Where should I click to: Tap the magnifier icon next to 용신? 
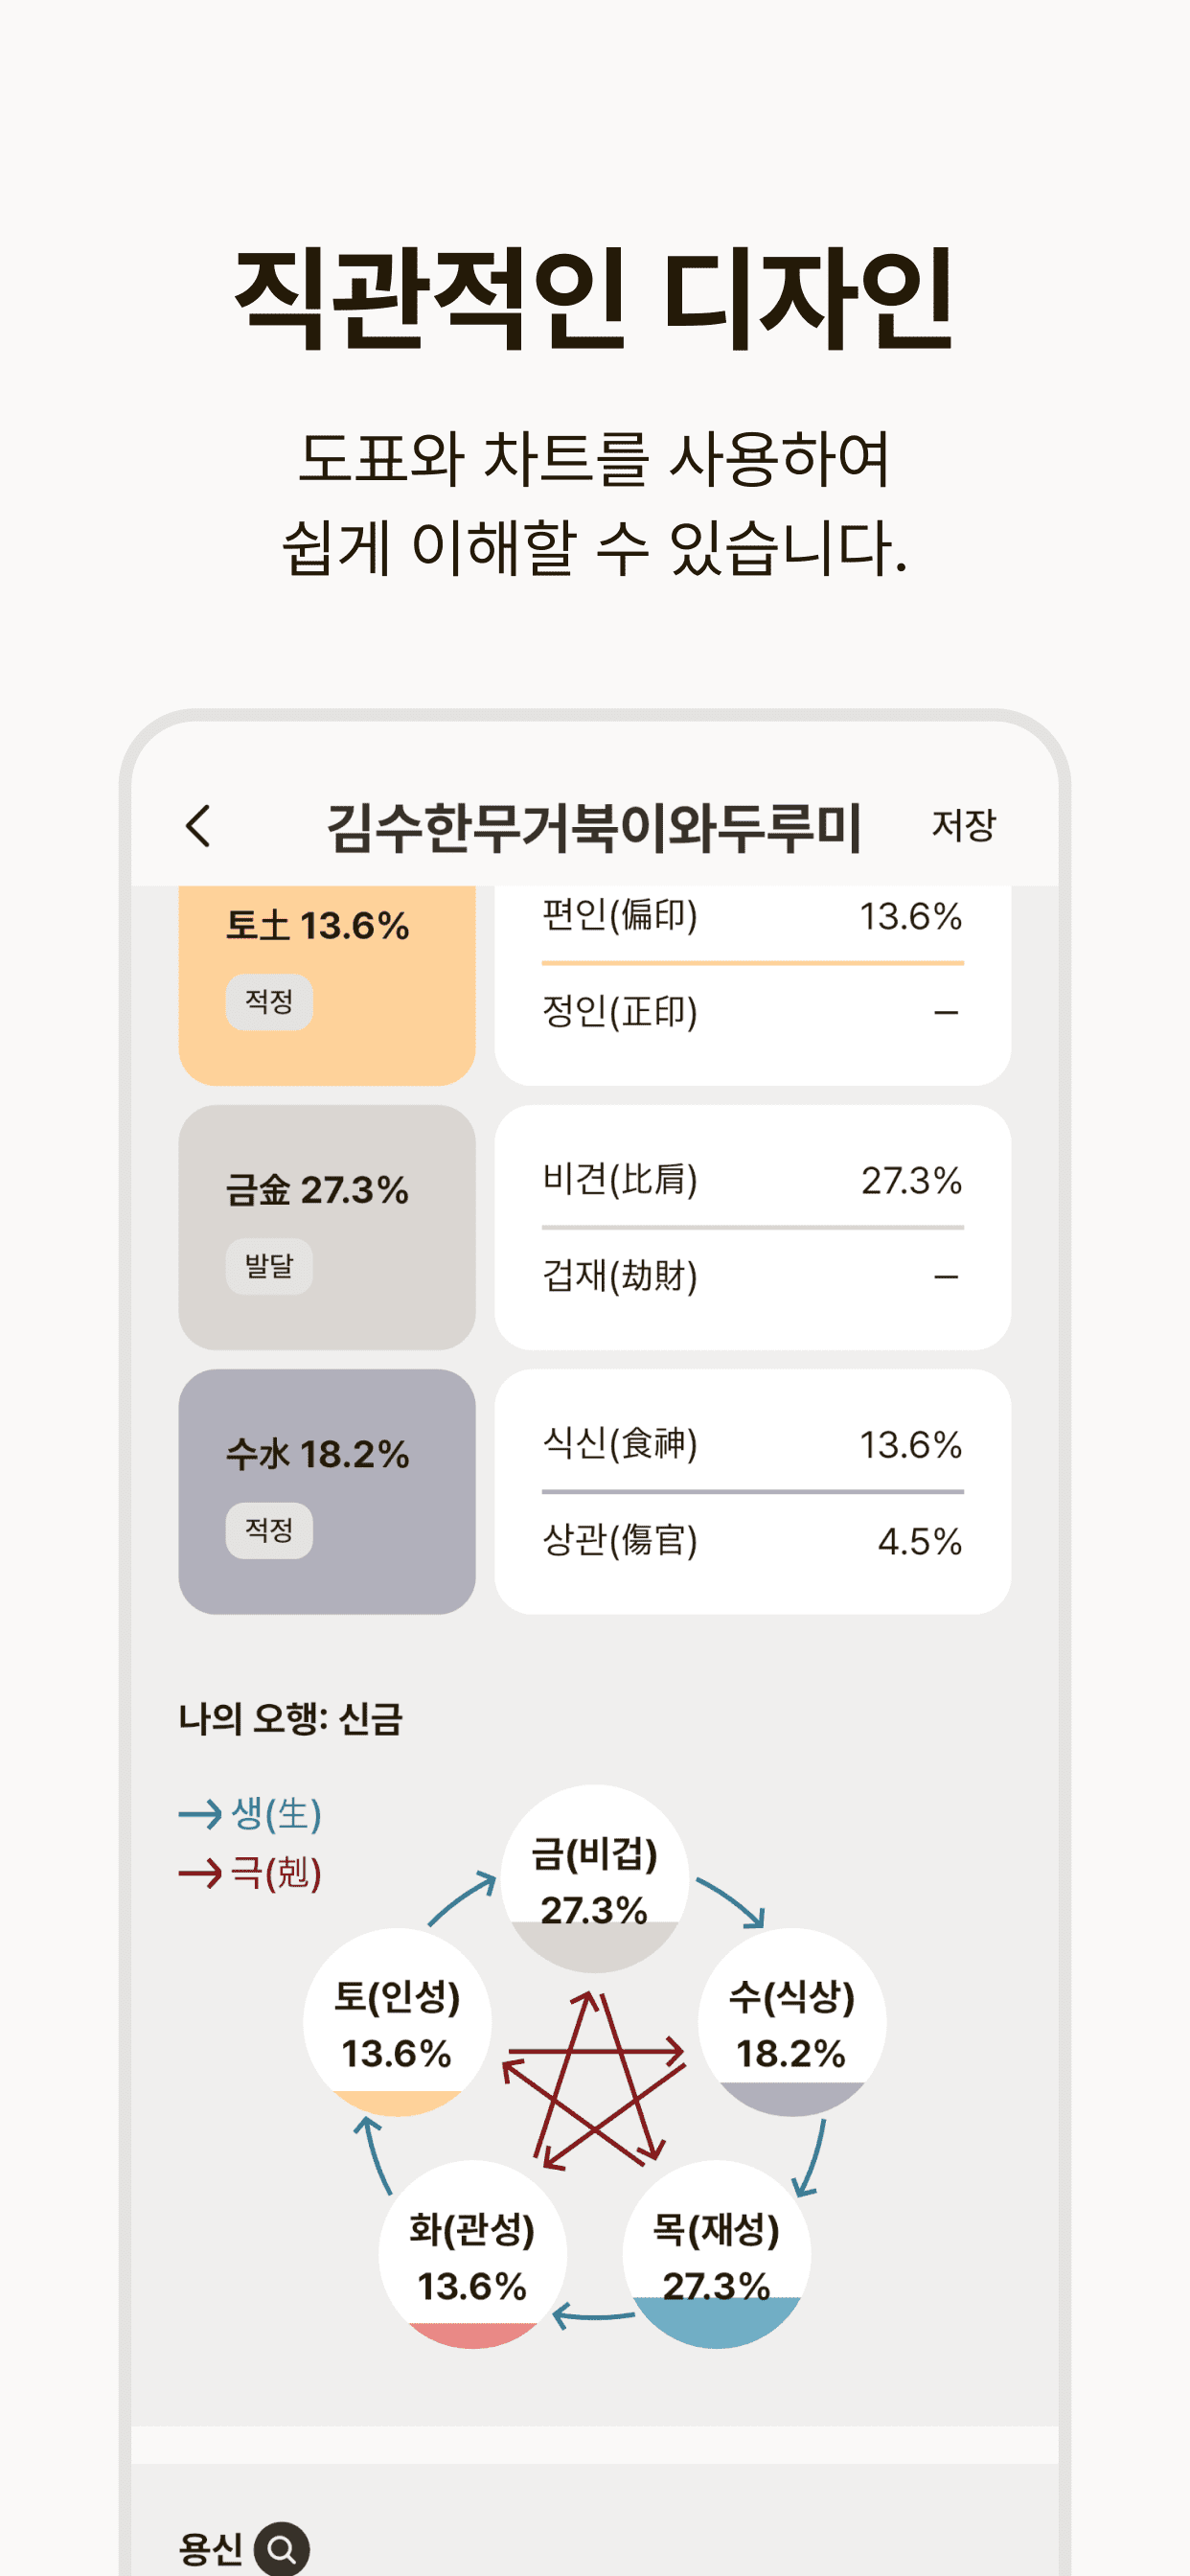coord(281,2549)
